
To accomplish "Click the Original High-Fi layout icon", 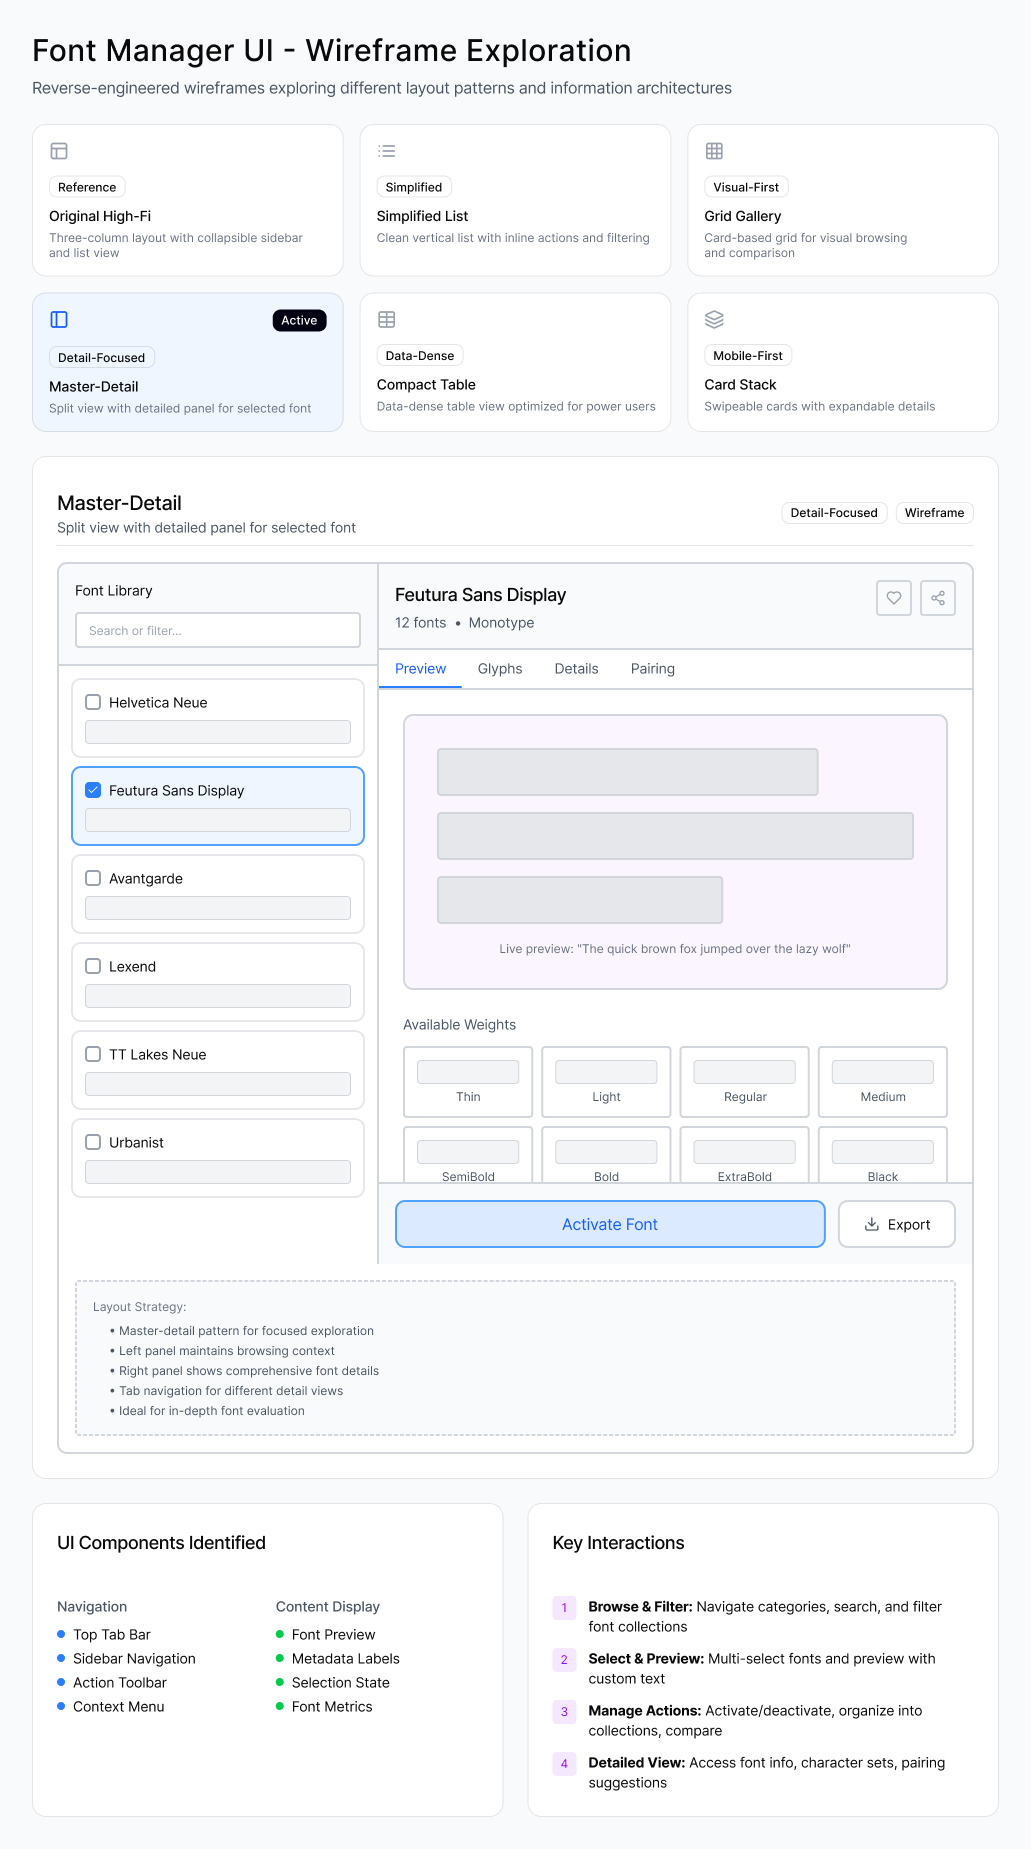I will tap(60, 151).
